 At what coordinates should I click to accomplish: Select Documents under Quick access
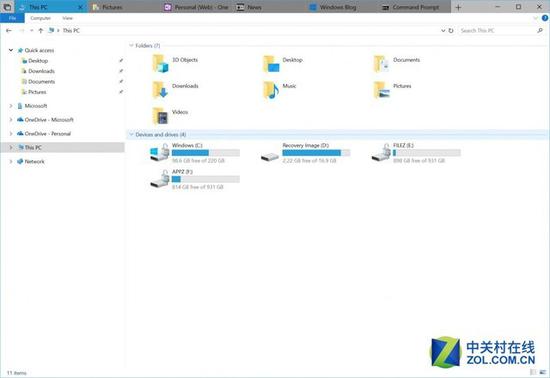click(41, 81)
